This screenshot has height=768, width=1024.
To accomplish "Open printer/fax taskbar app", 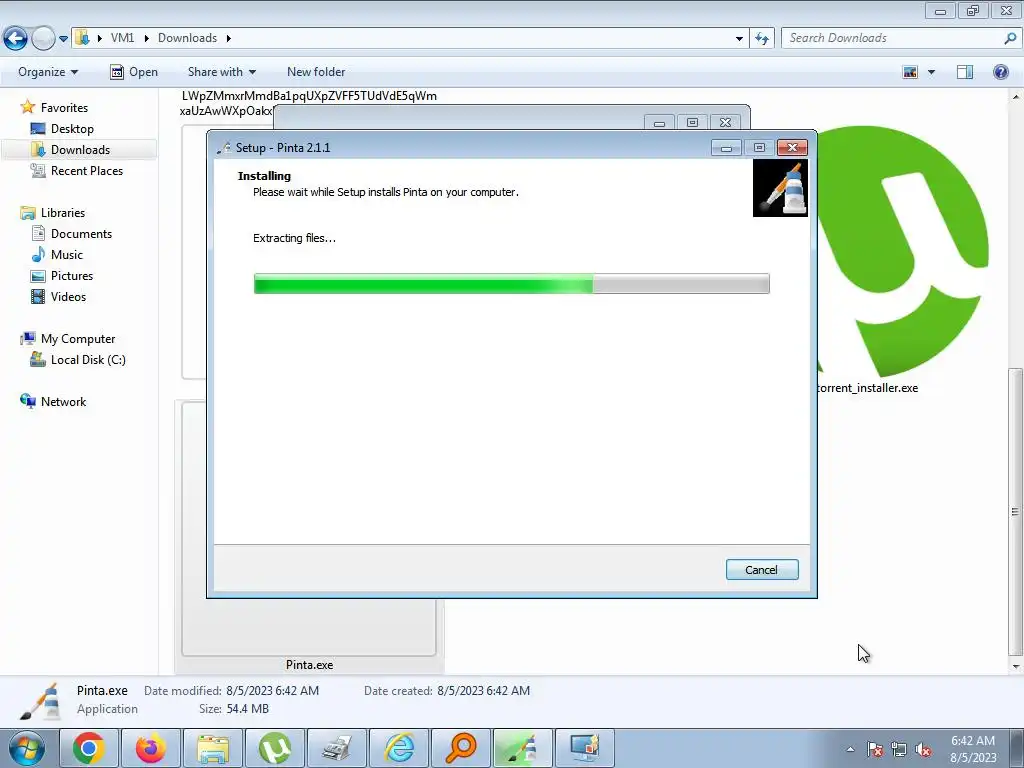I will pyautogui.click(x=337, y=748).
